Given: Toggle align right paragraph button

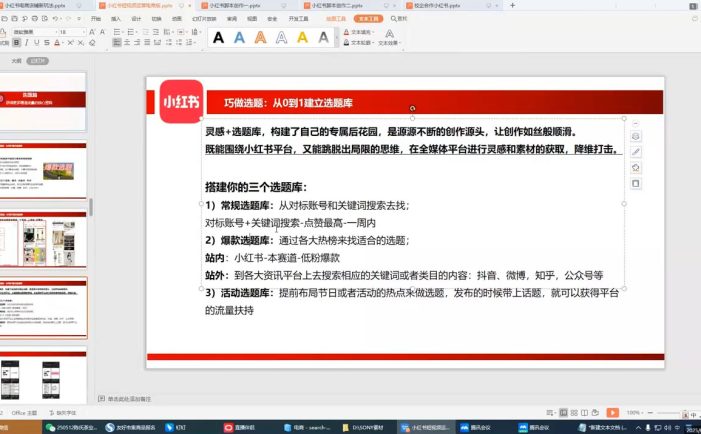Looking at the screenshot, I should point(137,43).
